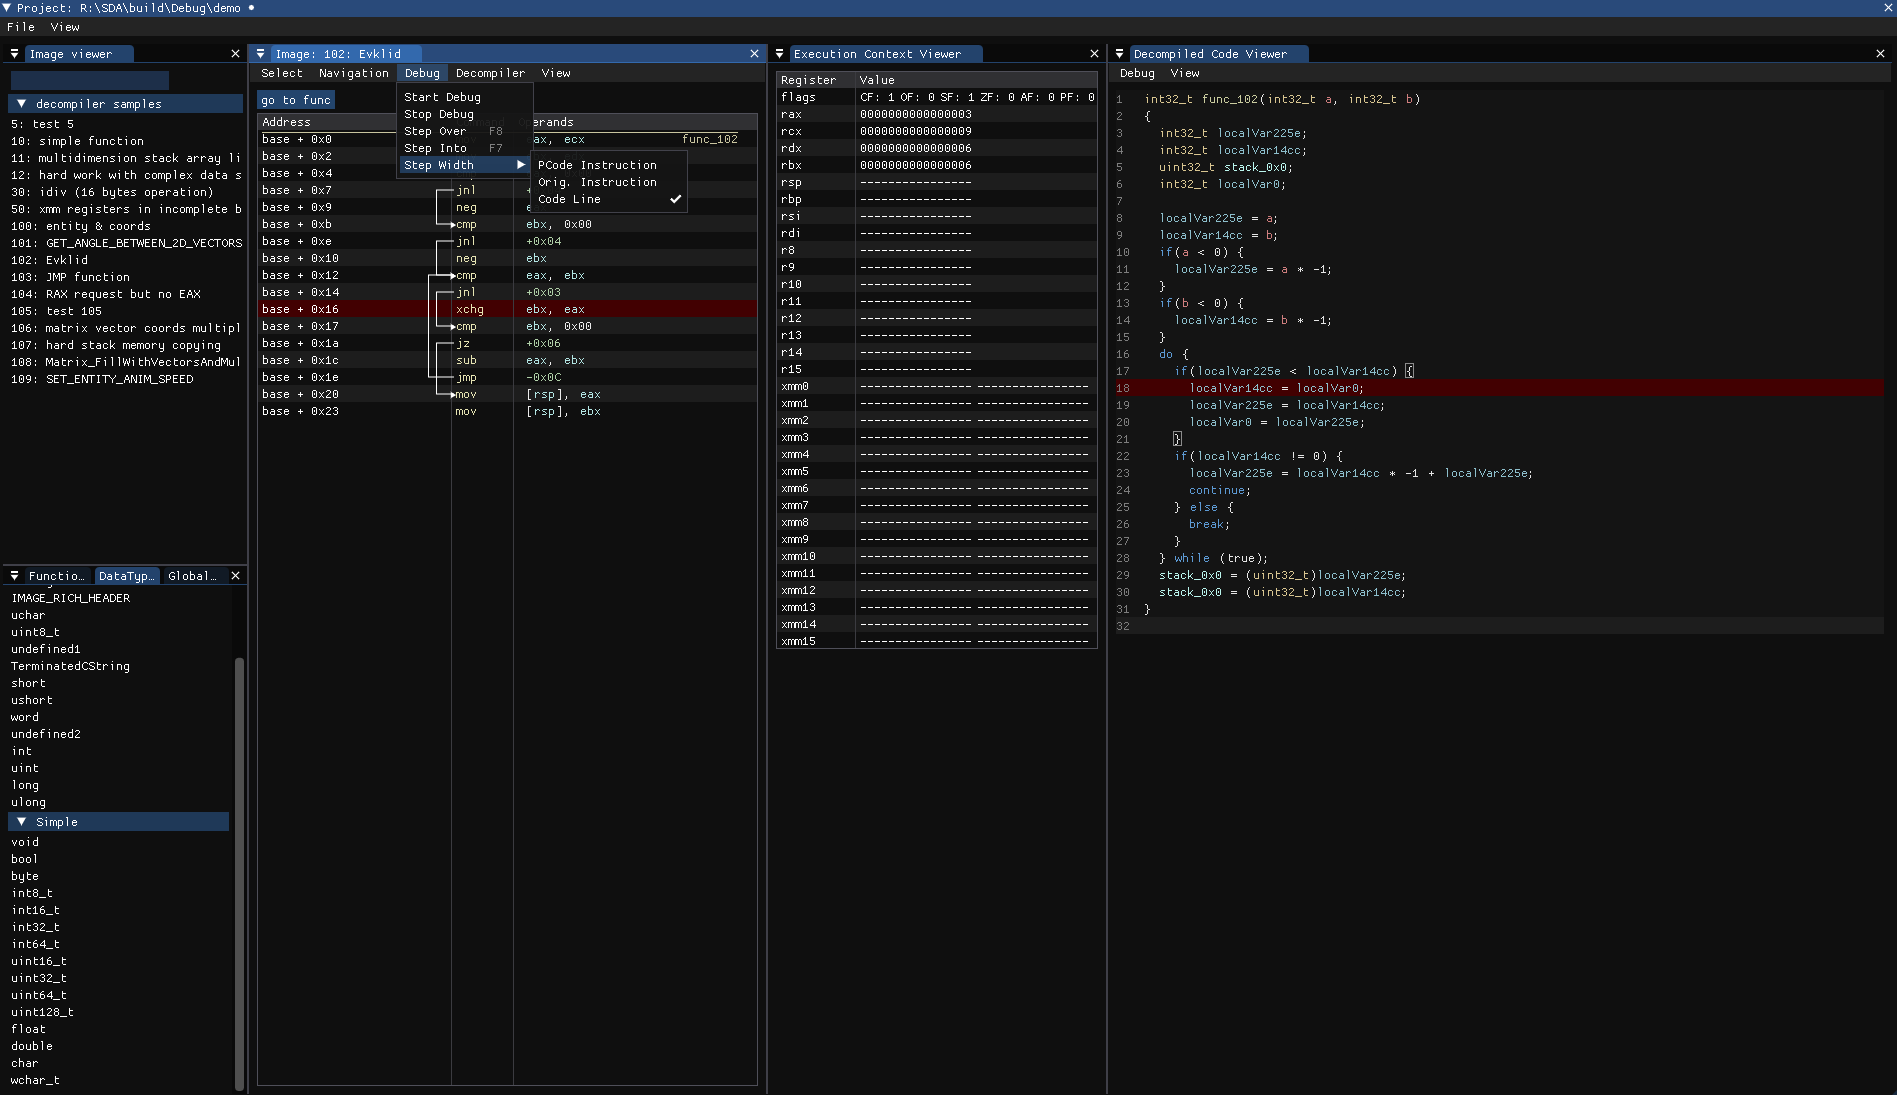Close the Image: 102: Evklid tab

[x=754, y=54]
